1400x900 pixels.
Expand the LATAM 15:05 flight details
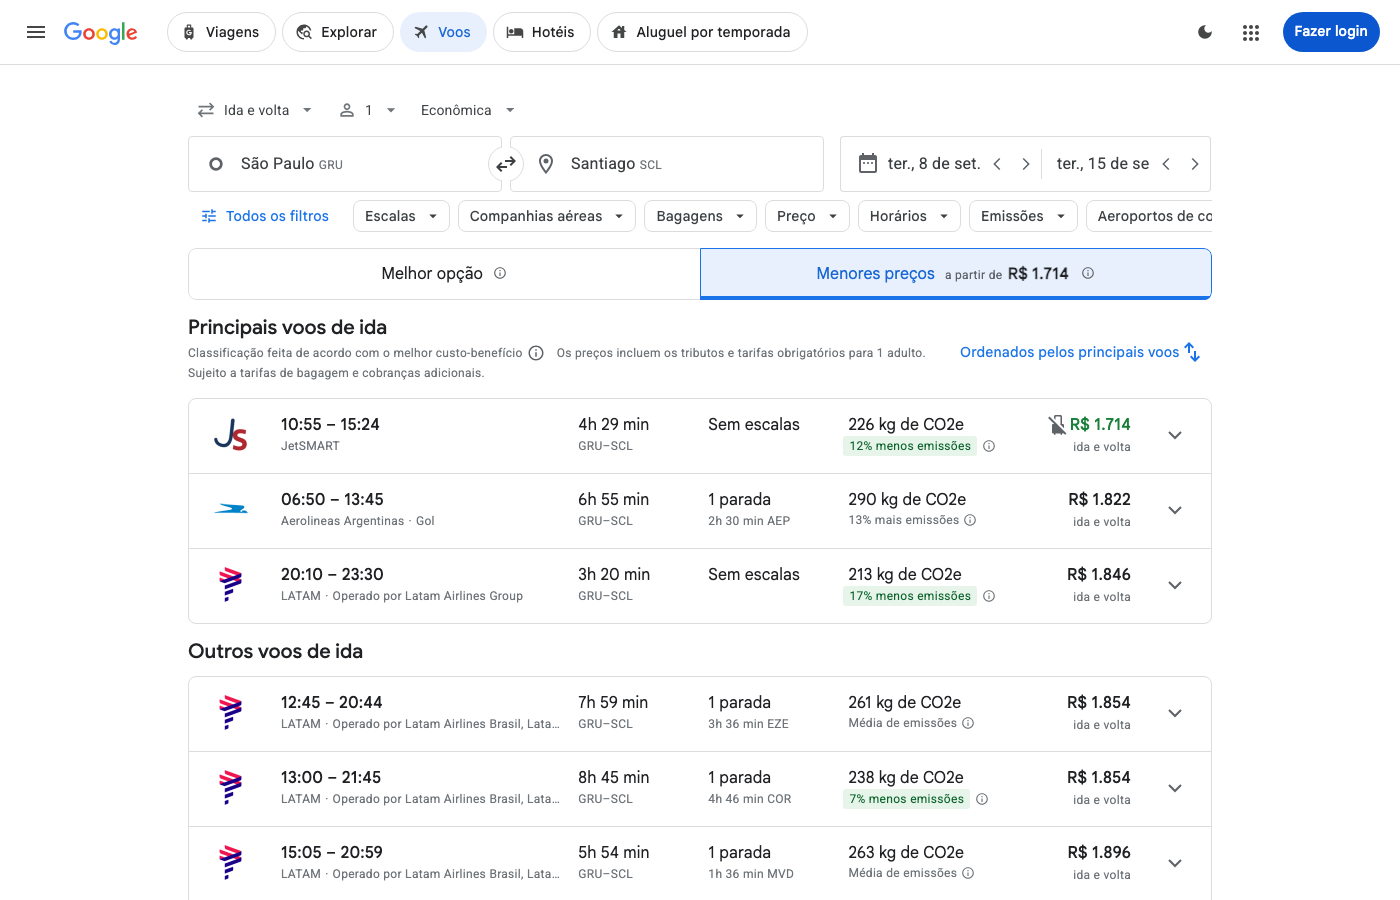(x=1175, y=863)
